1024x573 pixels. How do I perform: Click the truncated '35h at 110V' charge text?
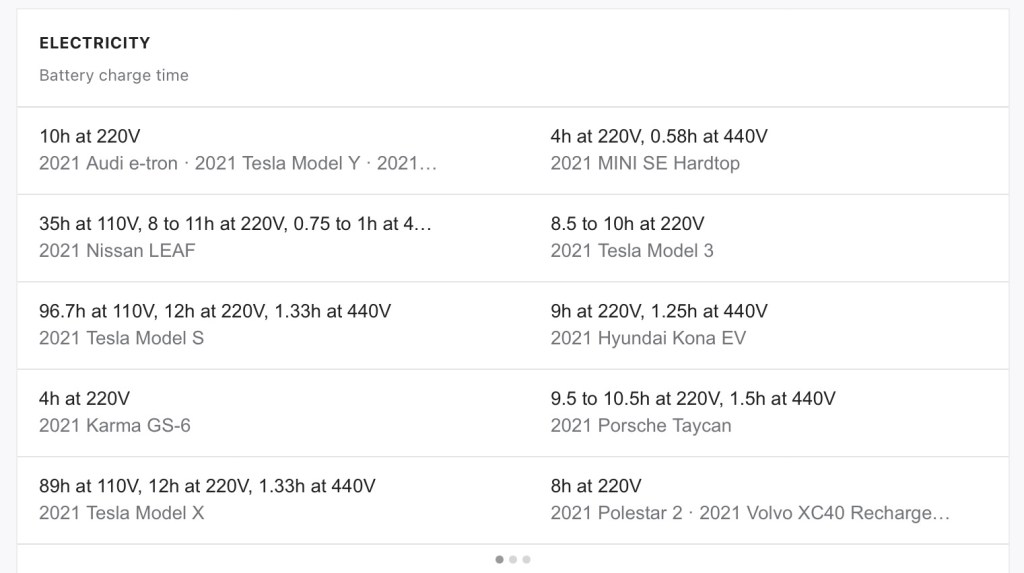click(236, 224)
